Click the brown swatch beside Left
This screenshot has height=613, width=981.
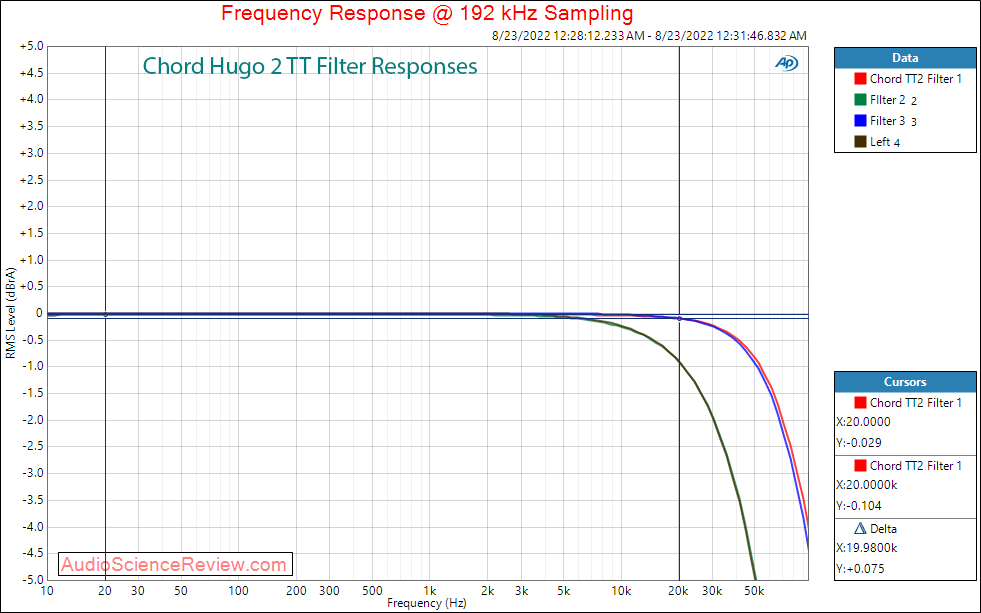(x=860, y=142)
